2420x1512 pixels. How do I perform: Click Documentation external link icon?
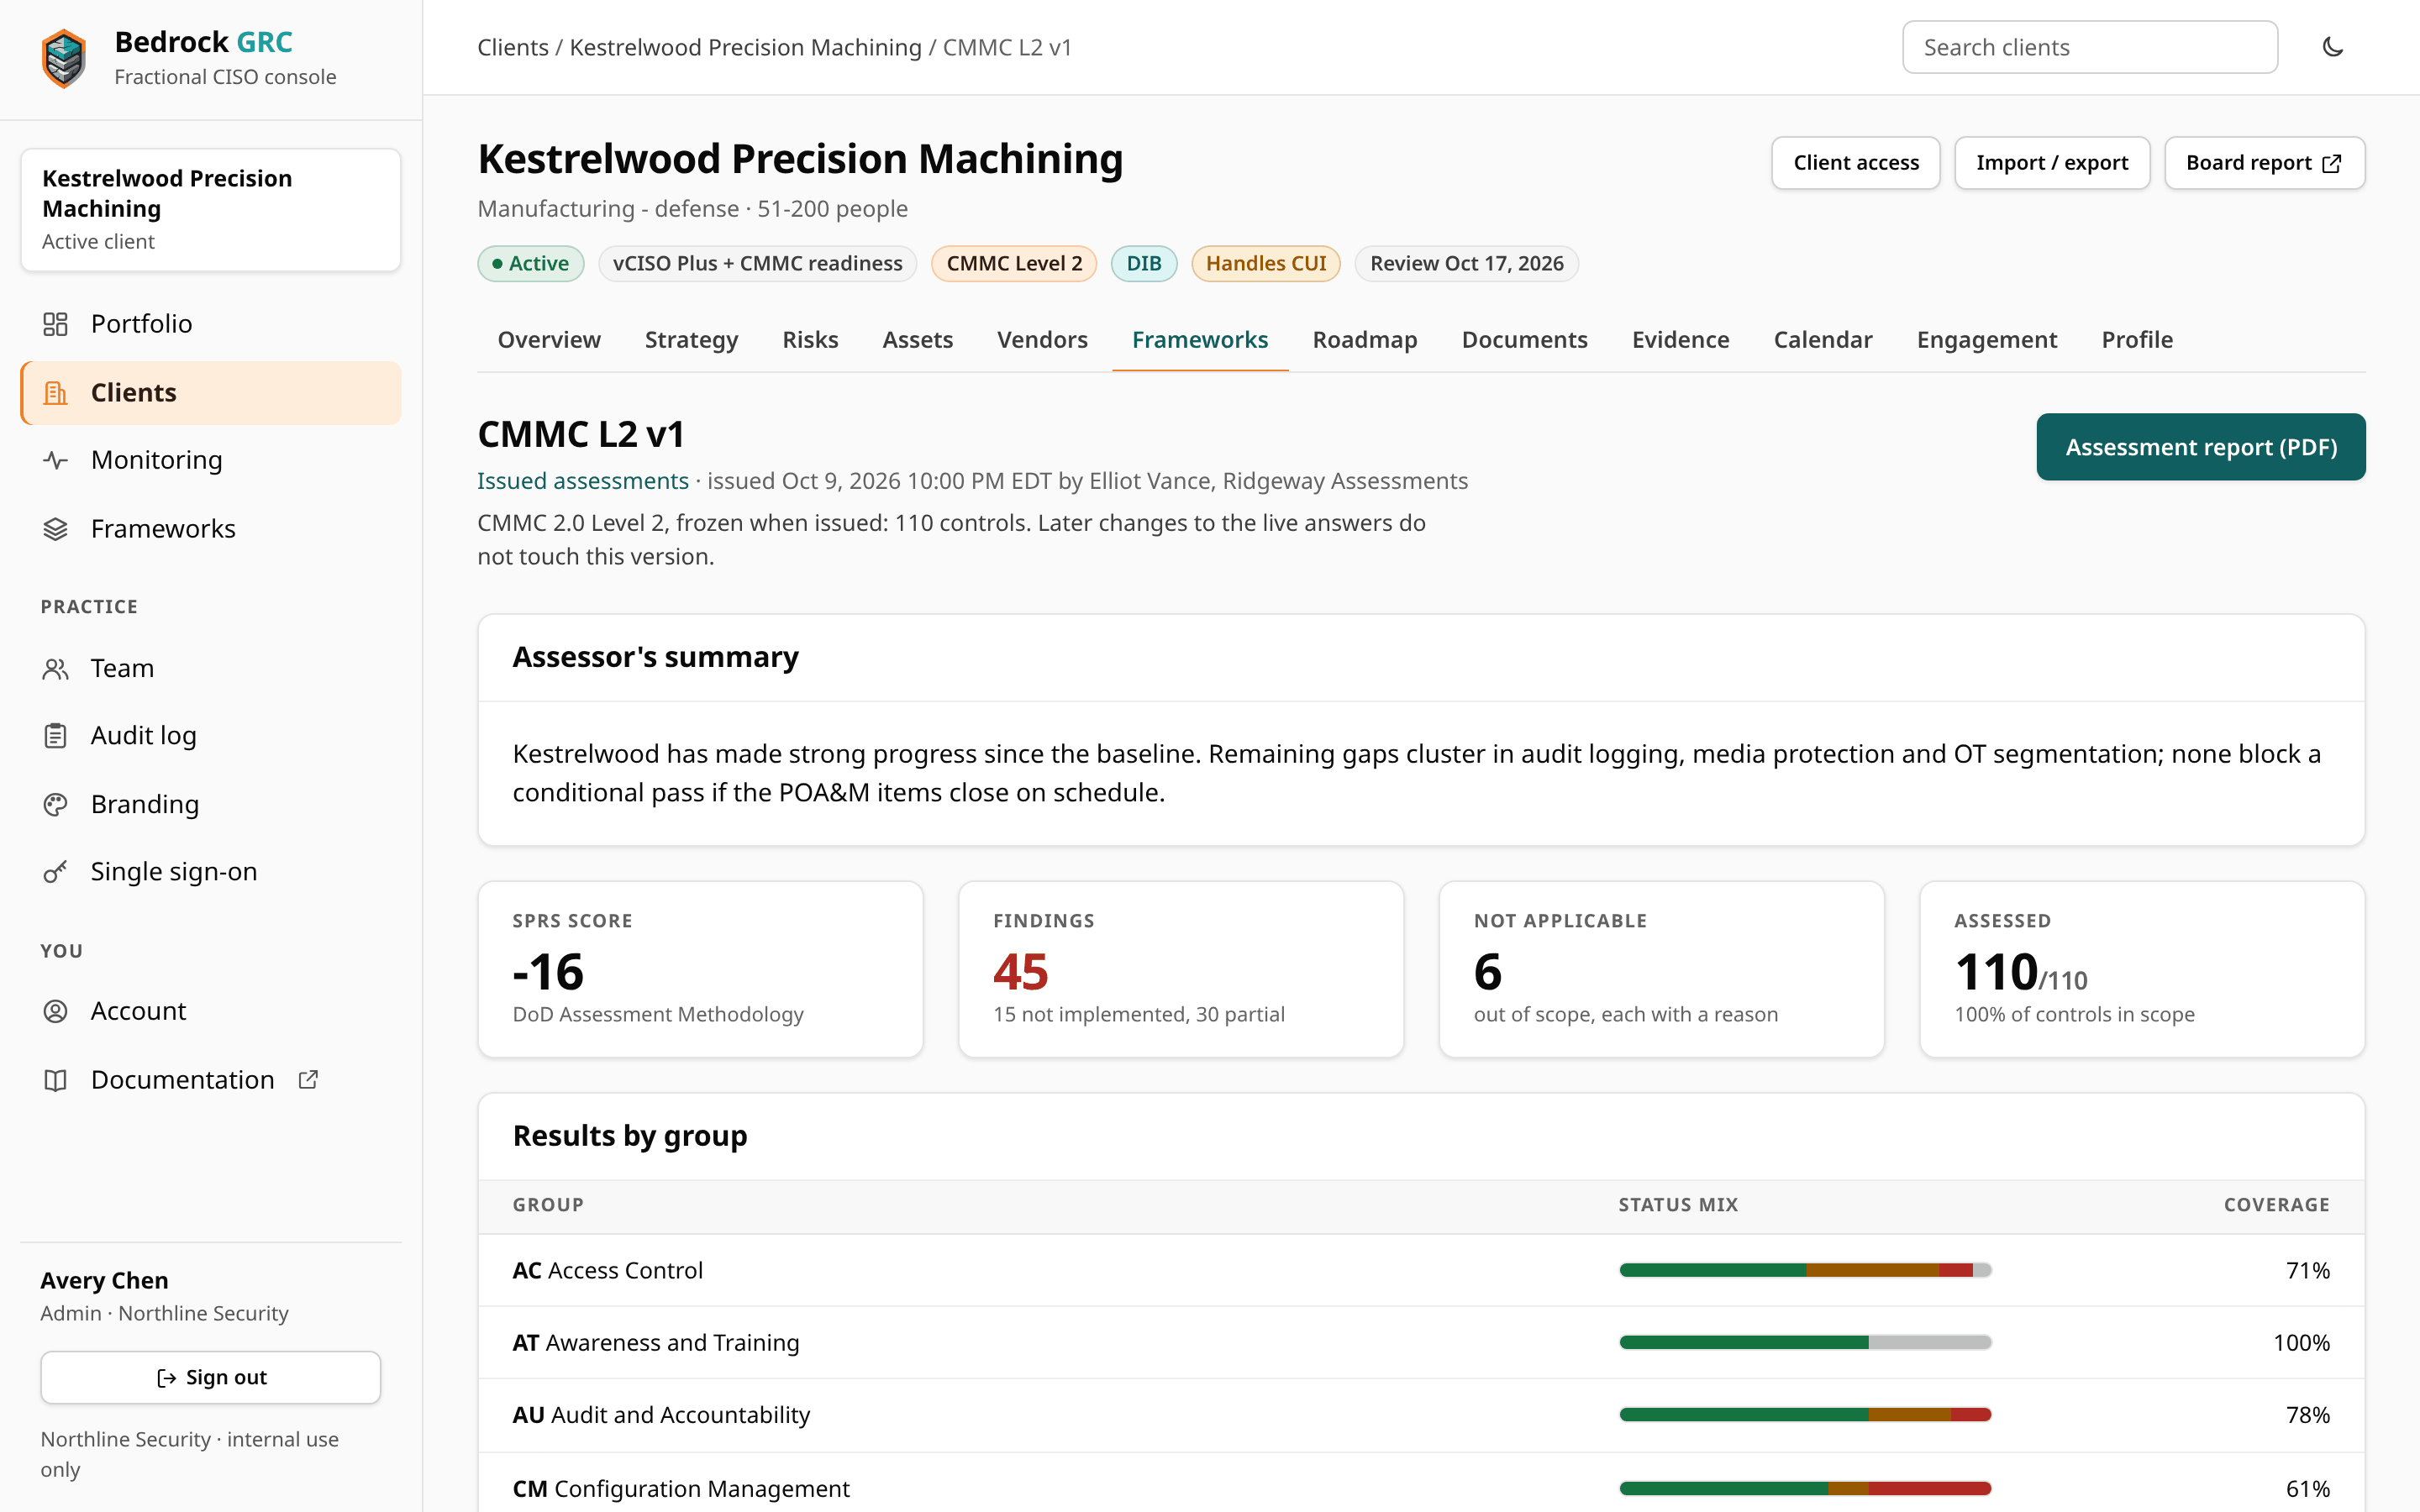pos(308,1079)
